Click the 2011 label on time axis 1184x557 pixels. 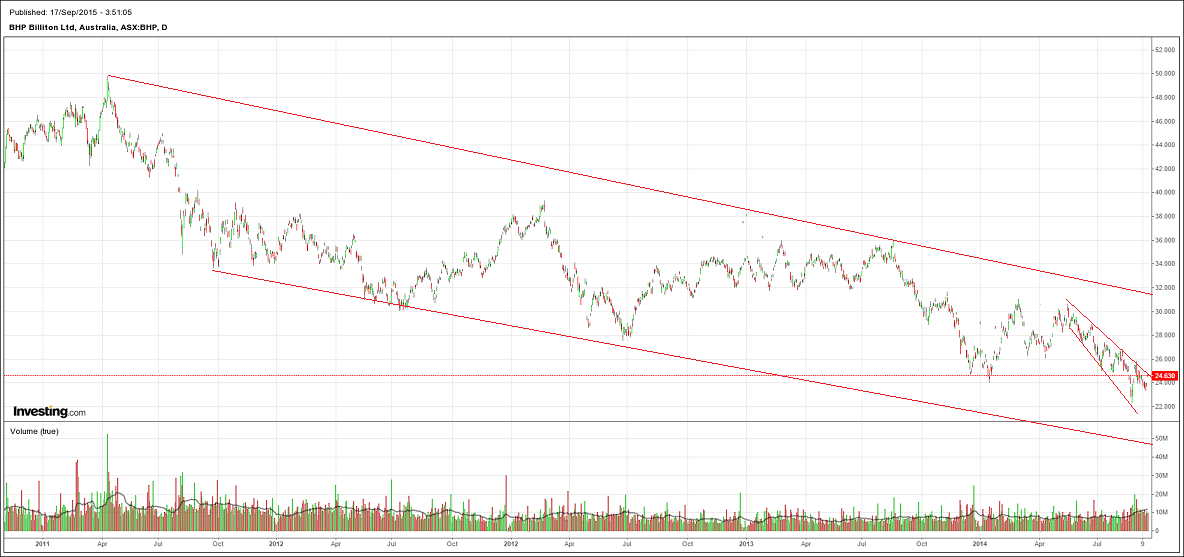[x=42, y=543]
